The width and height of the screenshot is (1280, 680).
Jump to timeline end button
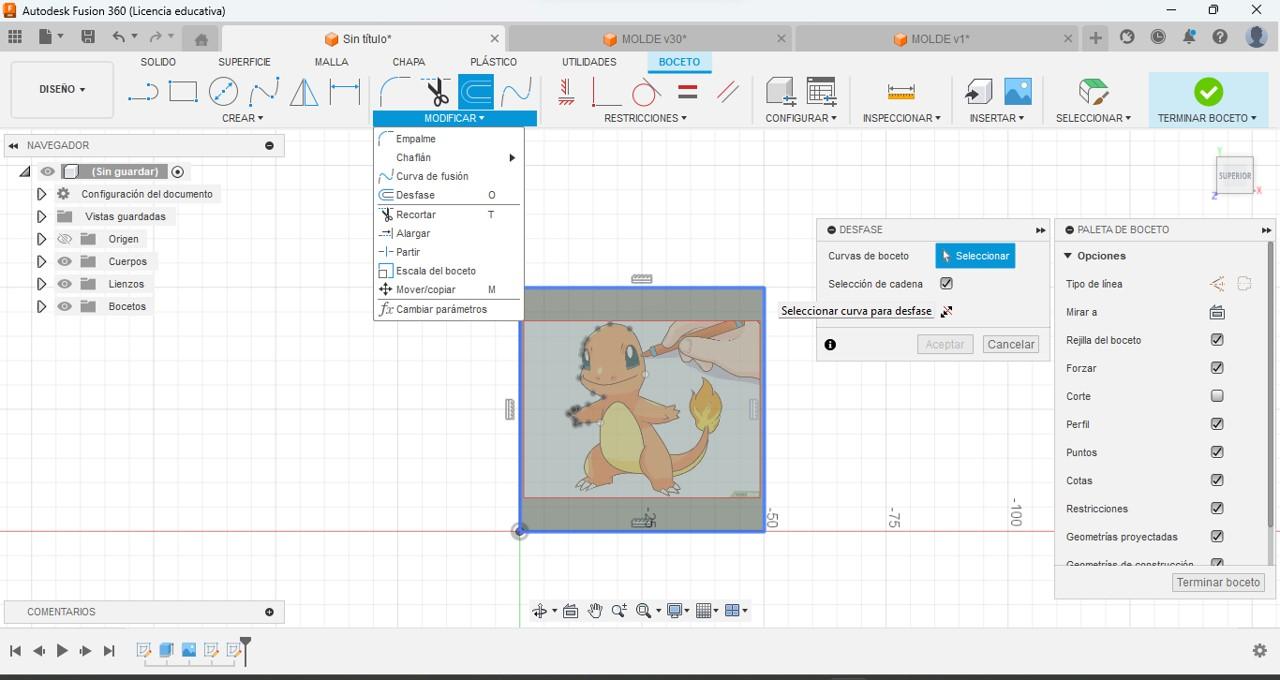point(109,651)
